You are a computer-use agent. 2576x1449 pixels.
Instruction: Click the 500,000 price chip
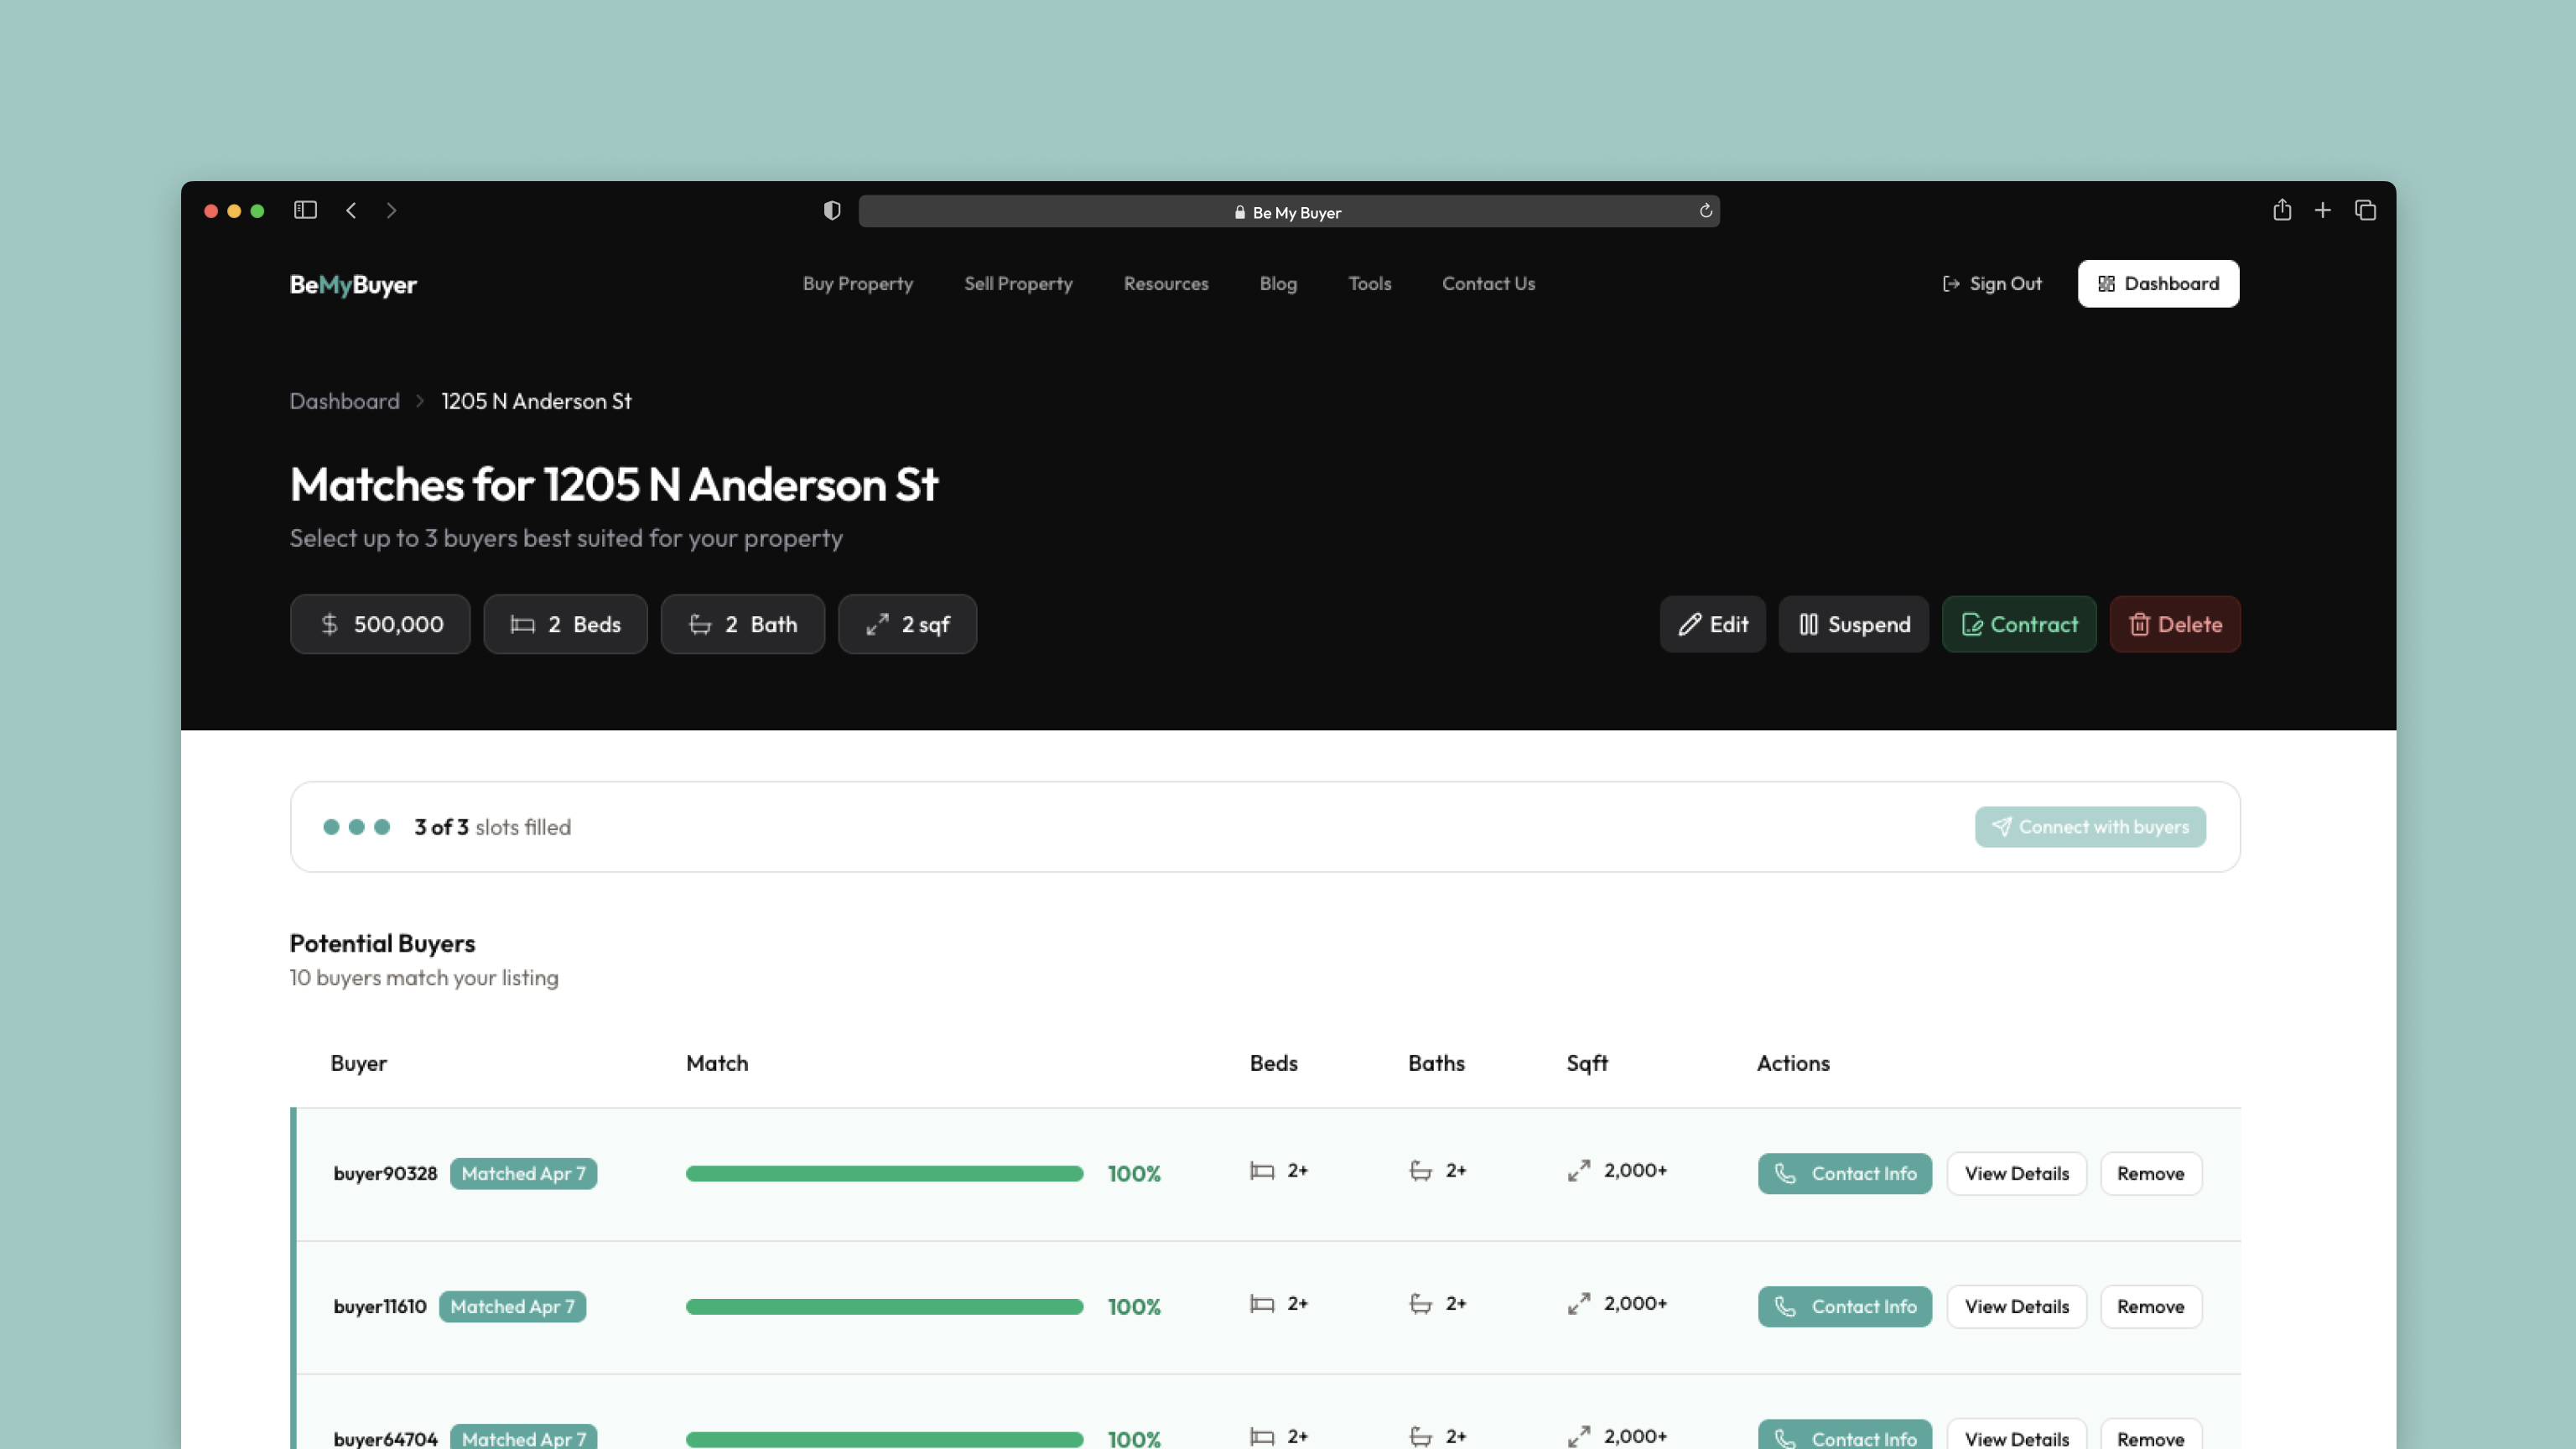pos(380,624)
